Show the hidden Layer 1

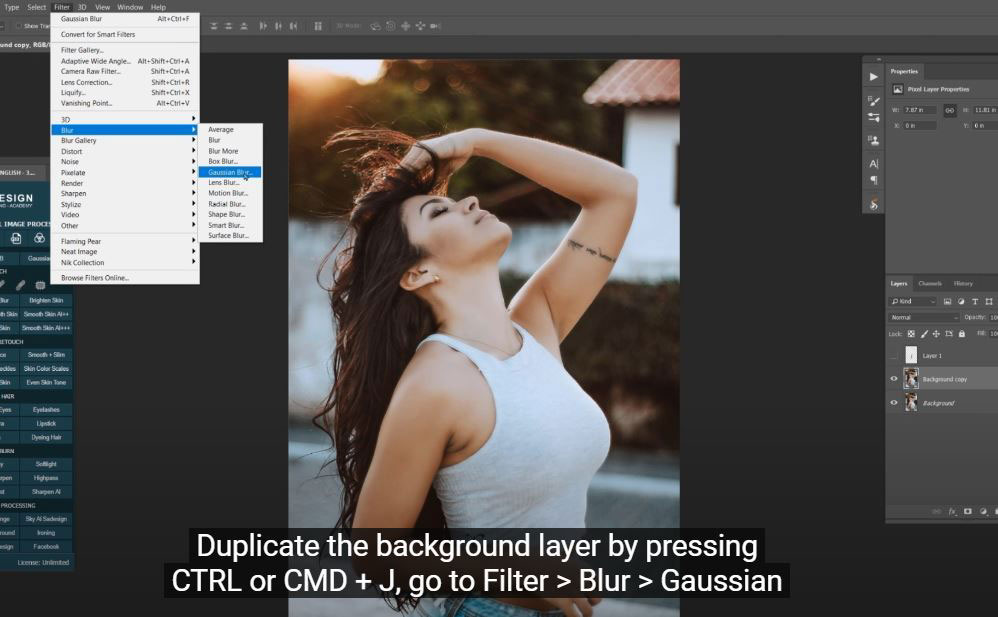[894, 355]
